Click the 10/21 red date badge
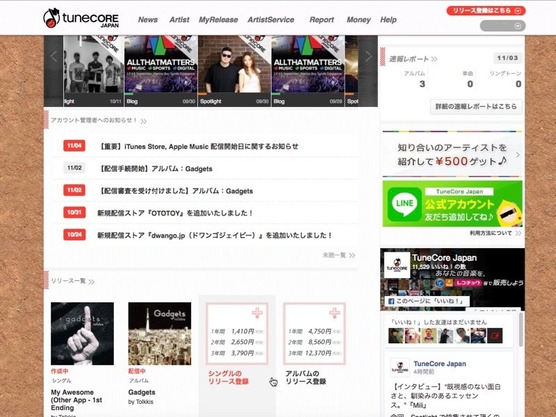Viewport: 556px width, 417px height. (74, 212)
